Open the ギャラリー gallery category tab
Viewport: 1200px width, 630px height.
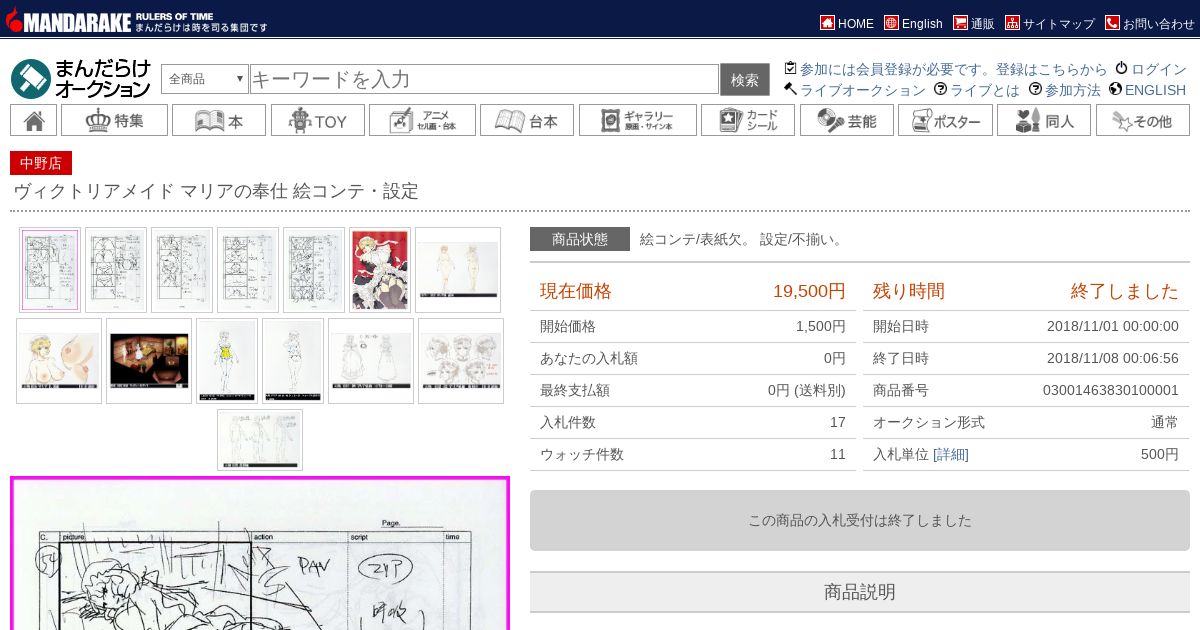click(638, 120)
